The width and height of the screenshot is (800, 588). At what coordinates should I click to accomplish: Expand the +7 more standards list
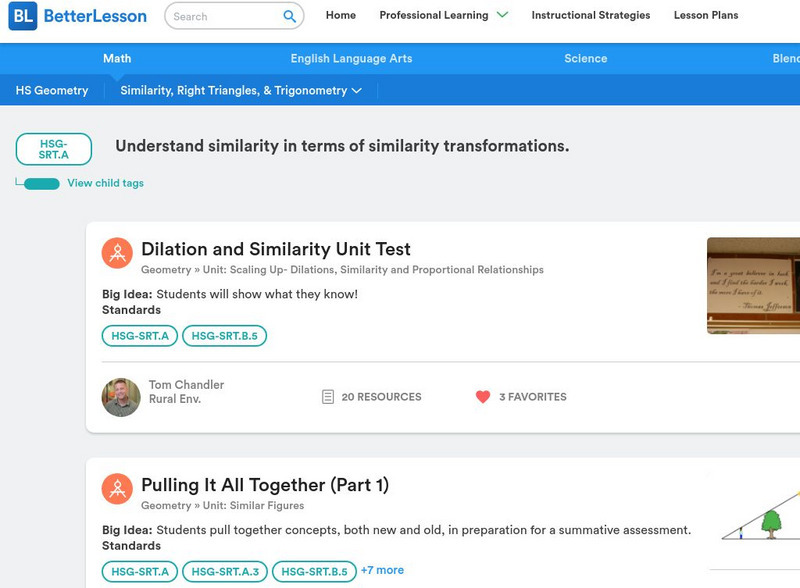382,570
